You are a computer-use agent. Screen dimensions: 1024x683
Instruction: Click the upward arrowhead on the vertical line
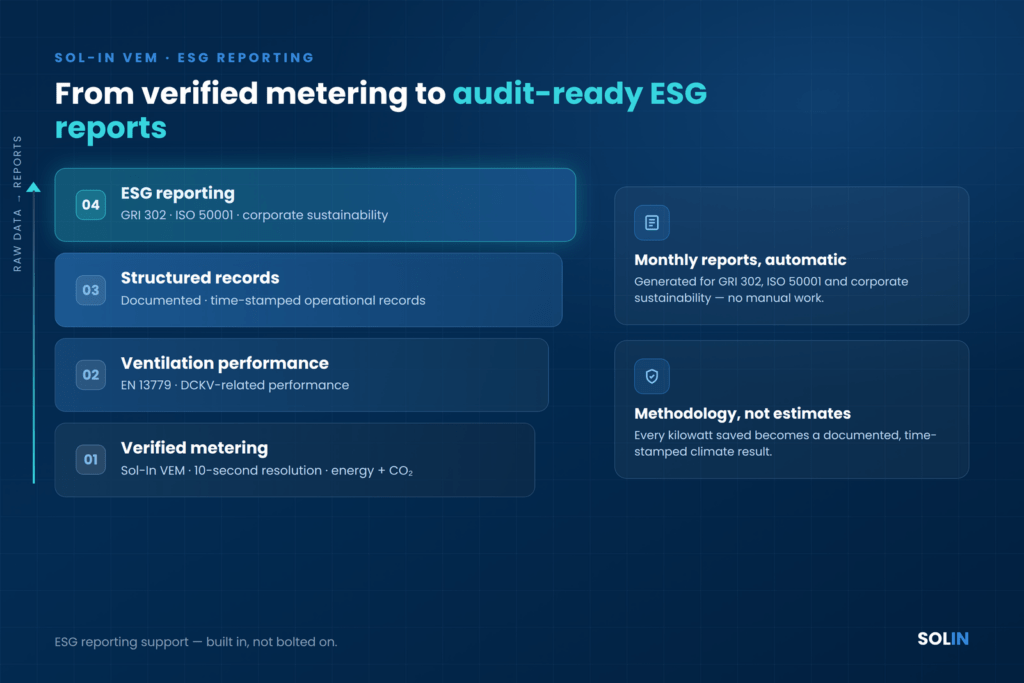point(34,187)
